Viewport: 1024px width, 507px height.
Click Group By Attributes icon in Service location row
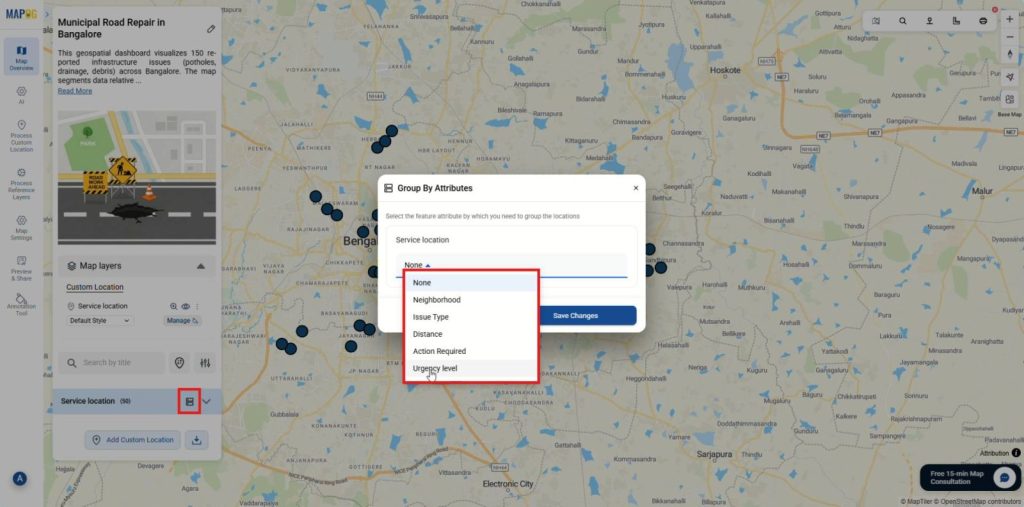(189, 401)
